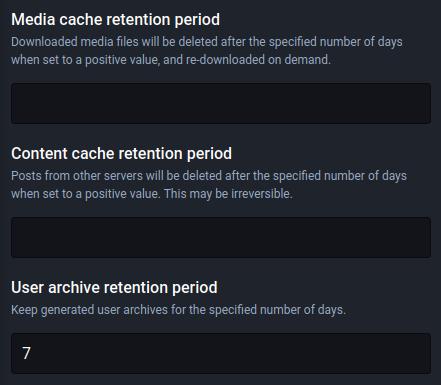
Task: Click right end of User archive input
Action: point(422,353)
